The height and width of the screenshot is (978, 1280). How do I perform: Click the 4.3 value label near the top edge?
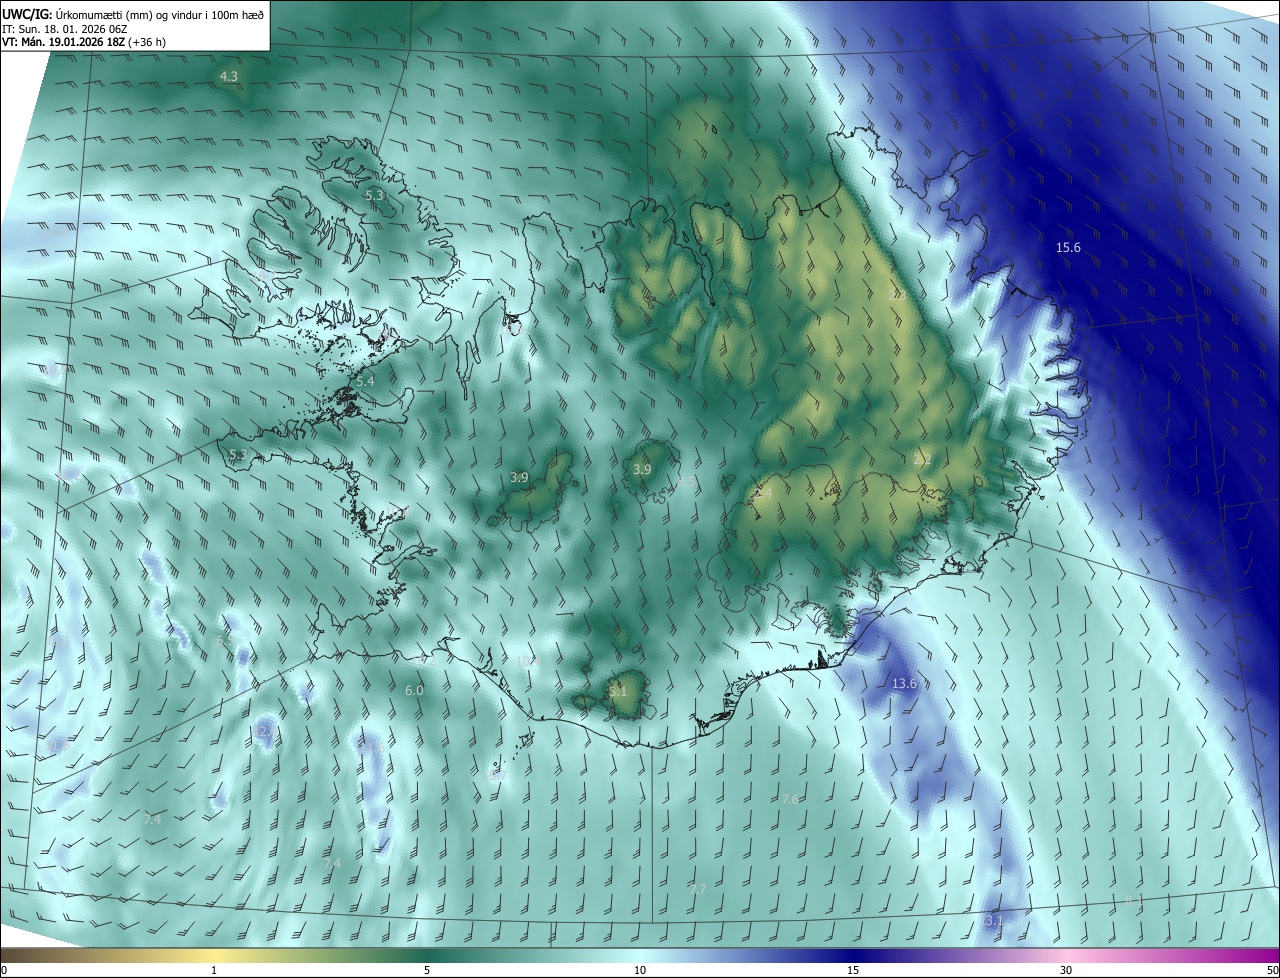[229, 77]
